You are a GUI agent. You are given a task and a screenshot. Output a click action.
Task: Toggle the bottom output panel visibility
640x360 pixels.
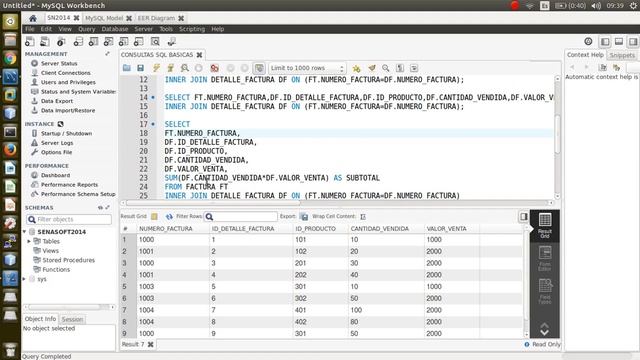coord(619,42)
